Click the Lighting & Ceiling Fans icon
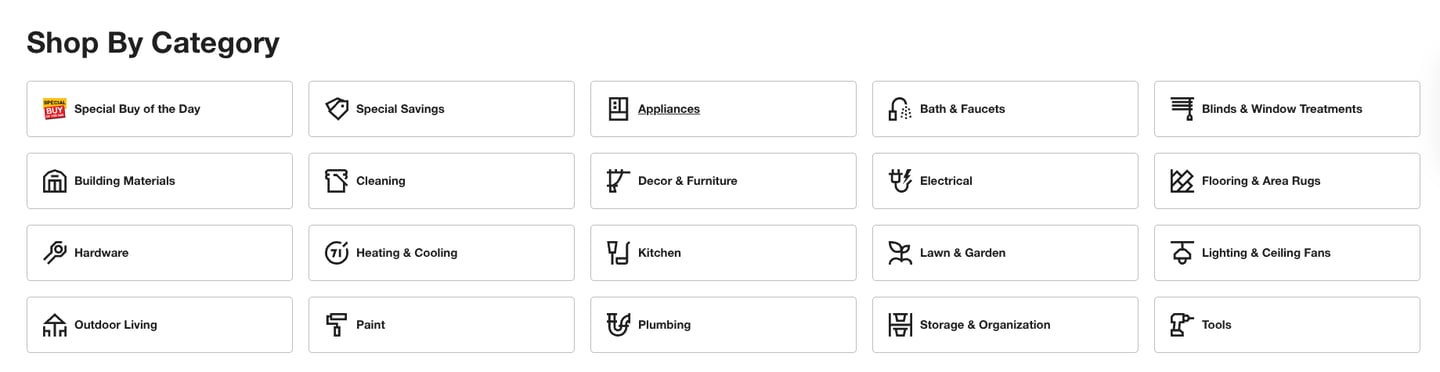This screenshot has height=372, width=1440. pos(1182,253)
